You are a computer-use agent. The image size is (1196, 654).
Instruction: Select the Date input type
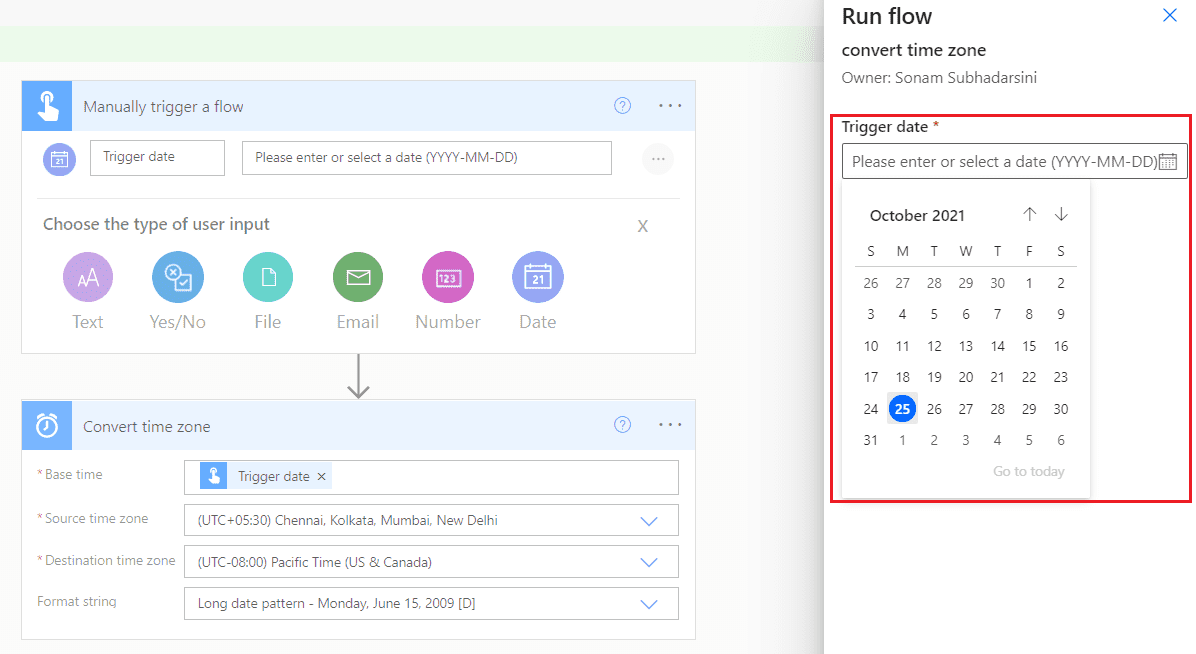537,277
